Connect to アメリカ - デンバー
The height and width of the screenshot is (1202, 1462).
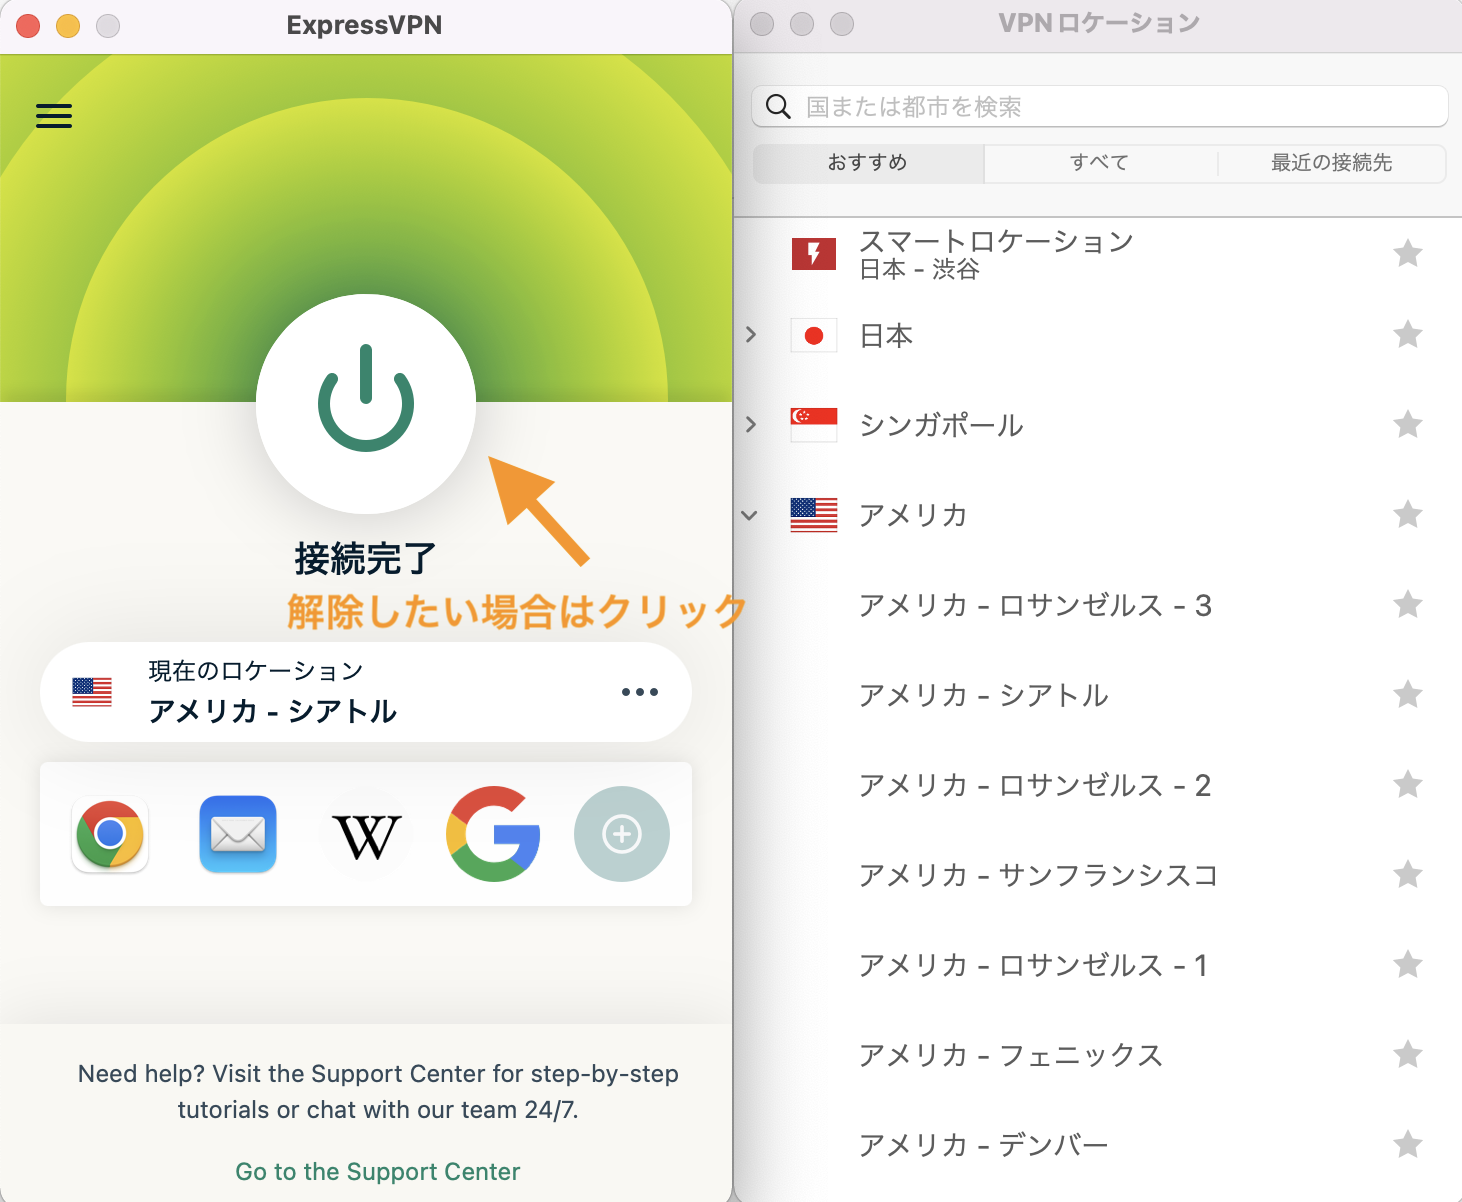(x=1098, y=1145)
